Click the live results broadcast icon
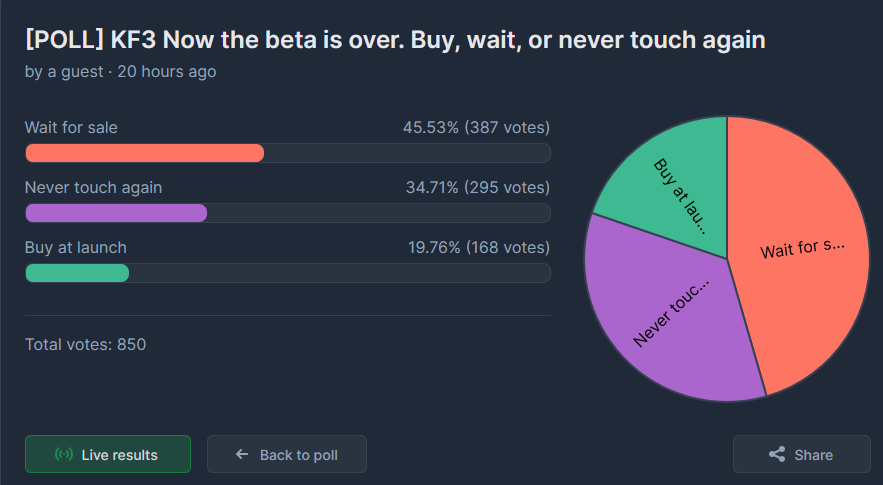This screenshot has height=485, width=883. (x=64, y=455)
